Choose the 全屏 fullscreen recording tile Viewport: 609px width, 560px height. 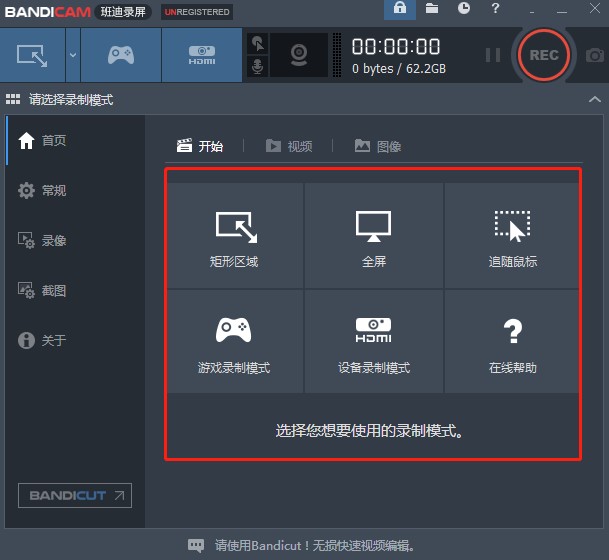[374, 236]
